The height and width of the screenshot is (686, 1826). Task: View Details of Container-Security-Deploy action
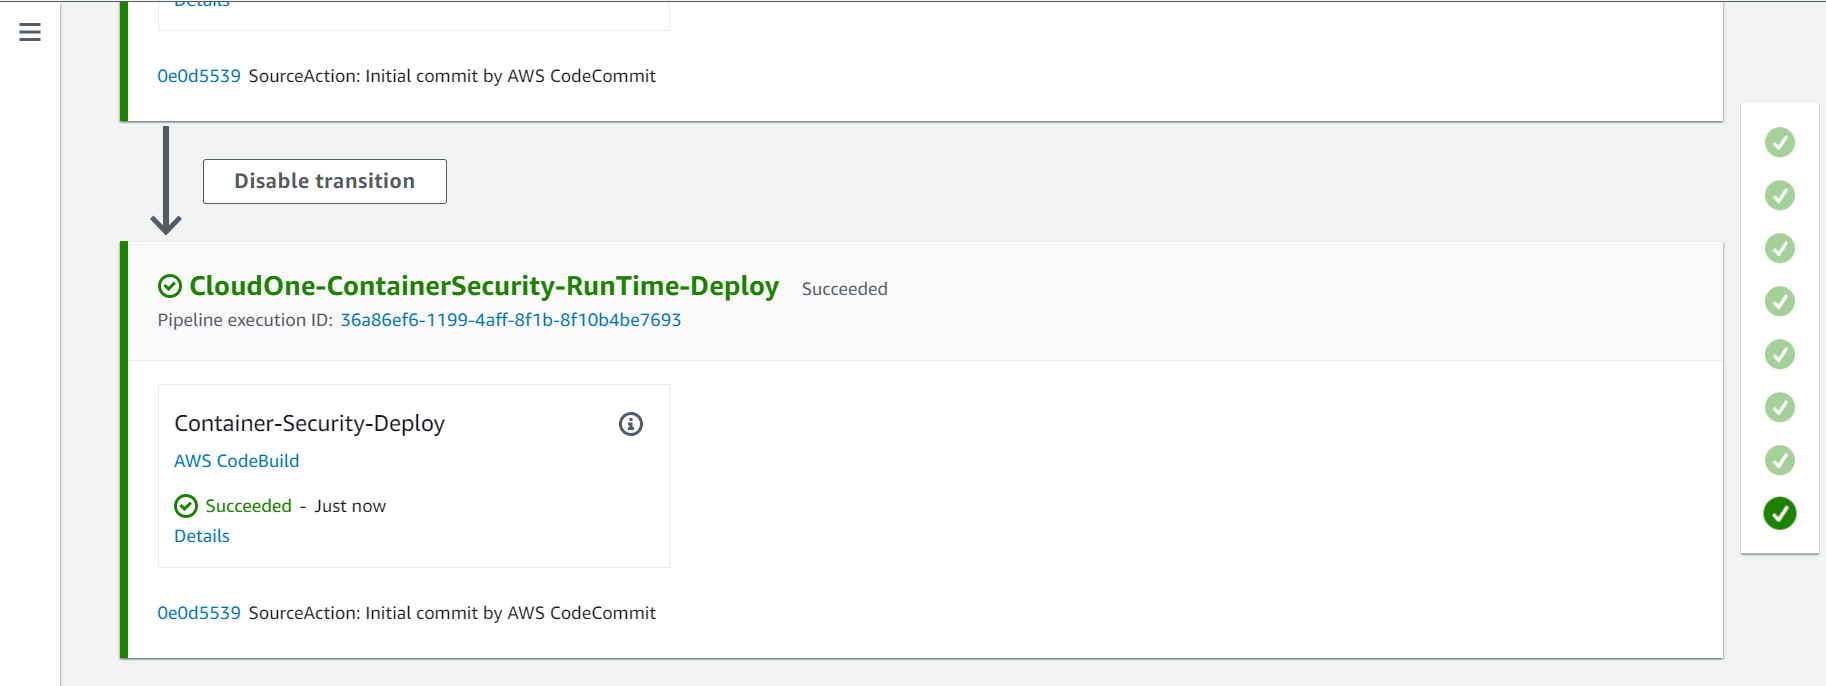pos(202,536)
